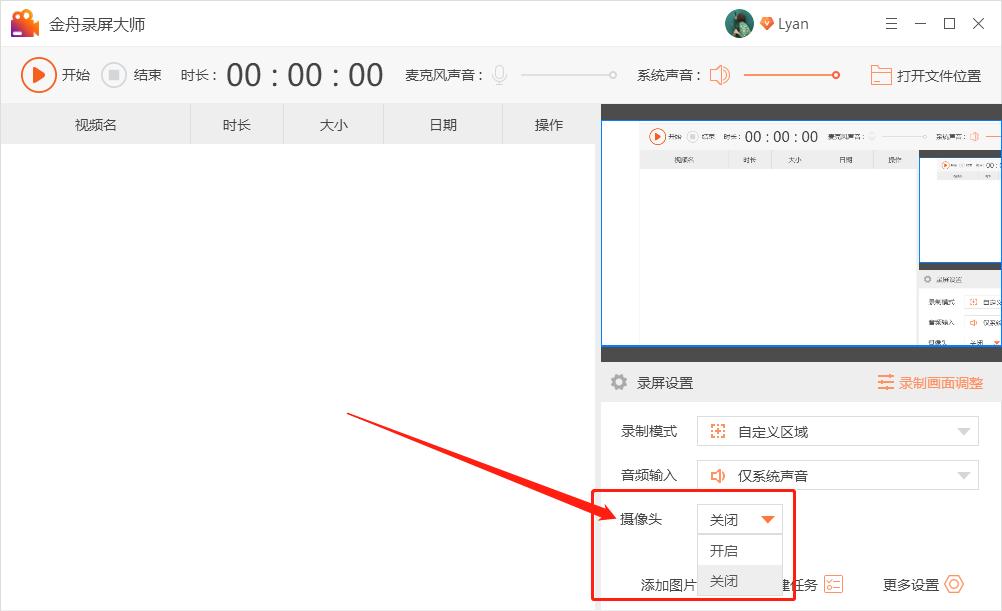1002x611 pixels.
Task: Click the recording preview thumbnail
Action: [x=800, y=230]
